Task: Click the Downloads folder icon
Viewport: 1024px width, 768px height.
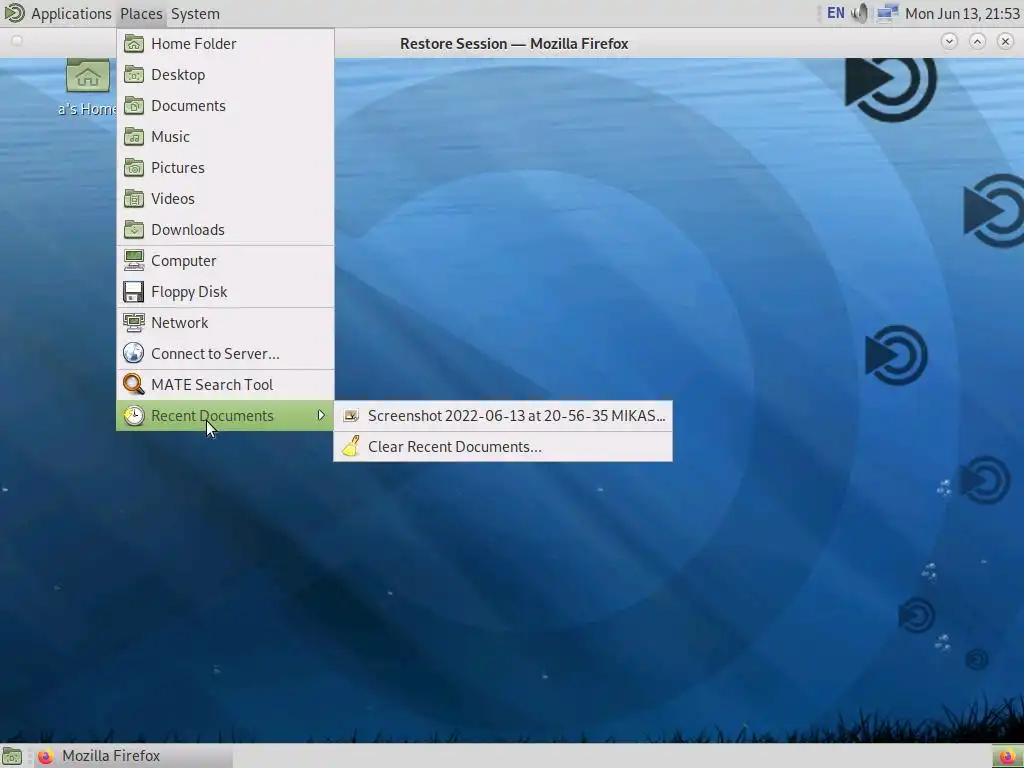Action: coord(134,230)
